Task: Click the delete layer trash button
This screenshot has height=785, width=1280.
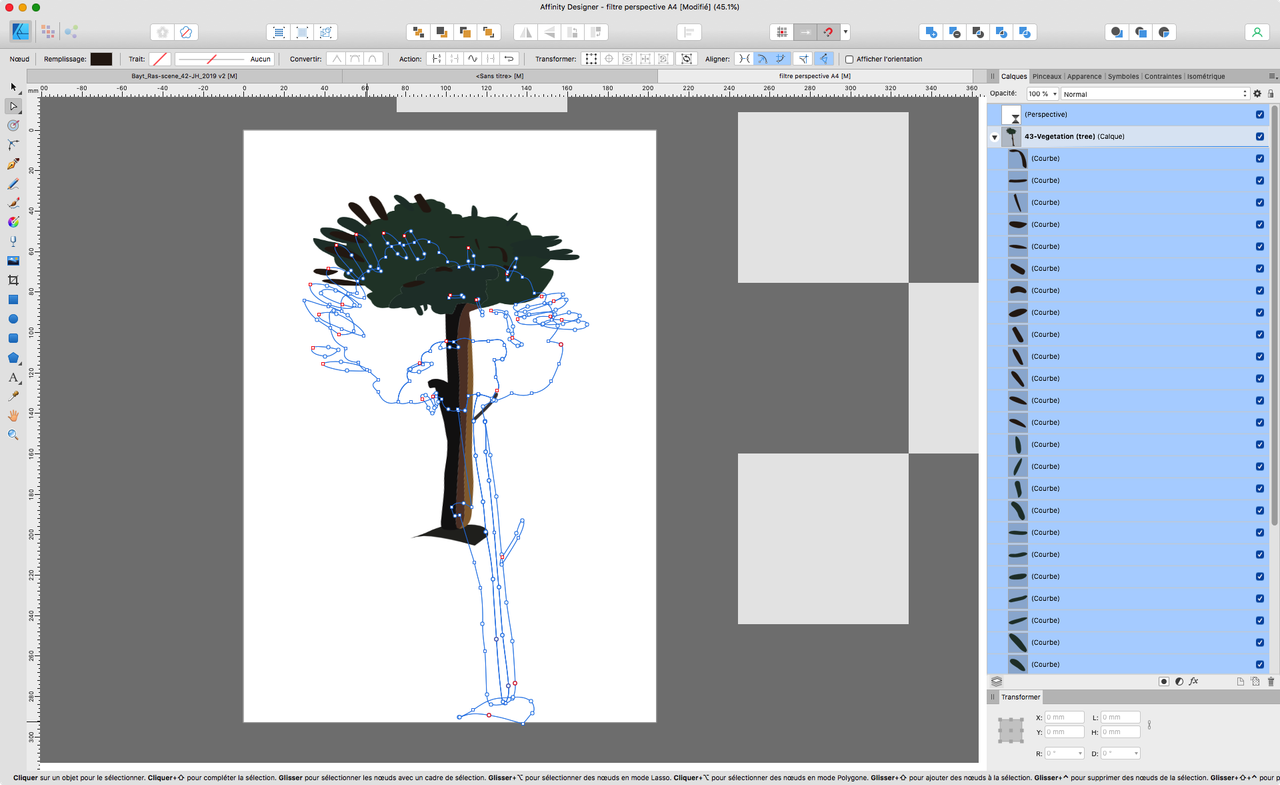Action: coord(1271,681)
